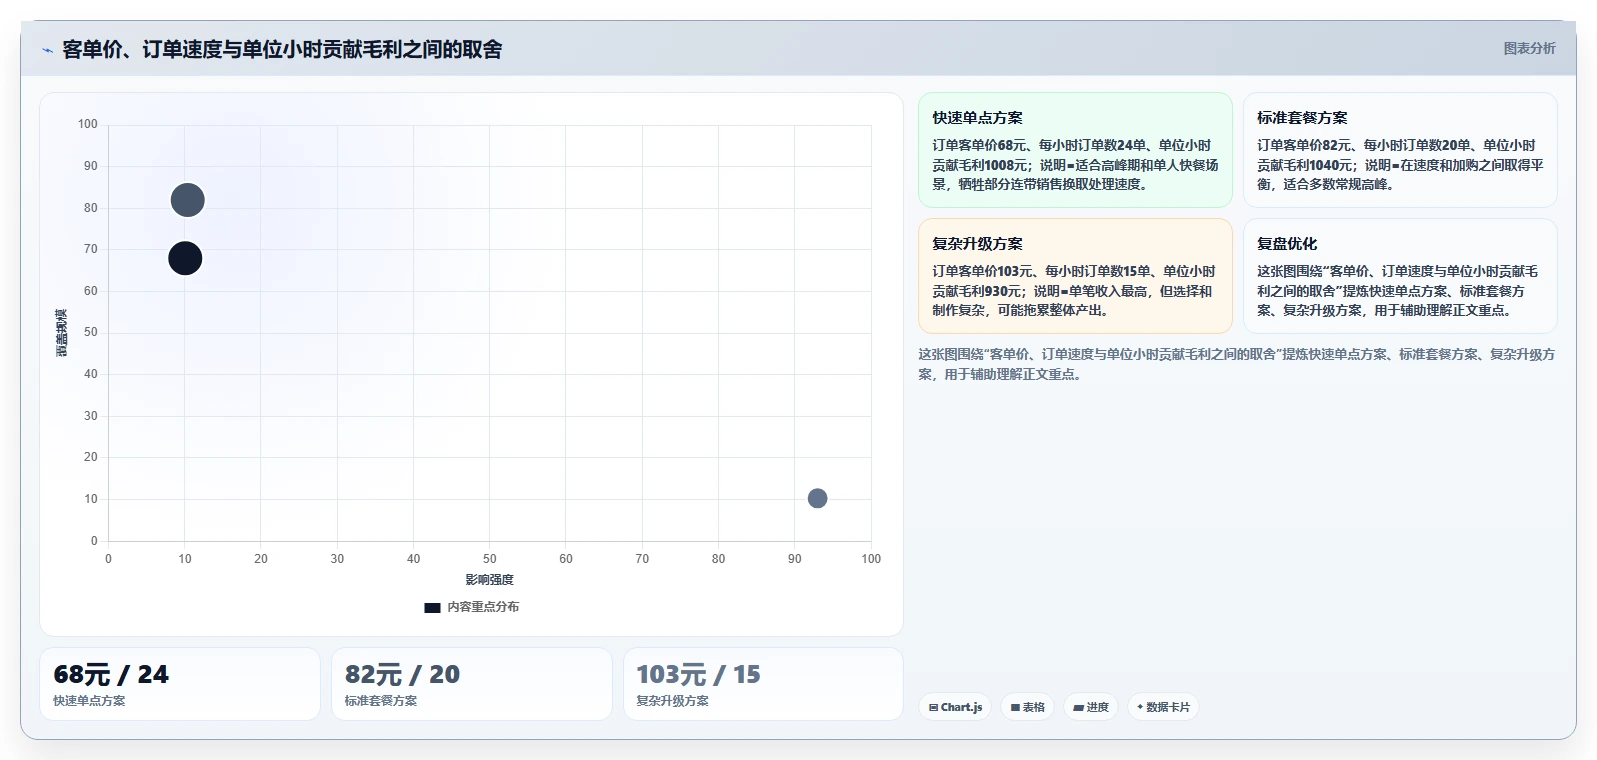Click the 覆盖规模 y-axis title

62,333
